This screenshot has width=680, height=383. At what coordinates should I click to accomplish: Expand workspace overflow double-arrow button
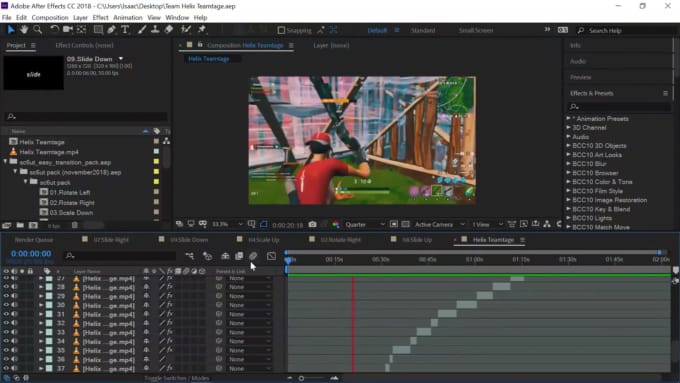pyautogui.click(x=547, y=29)
